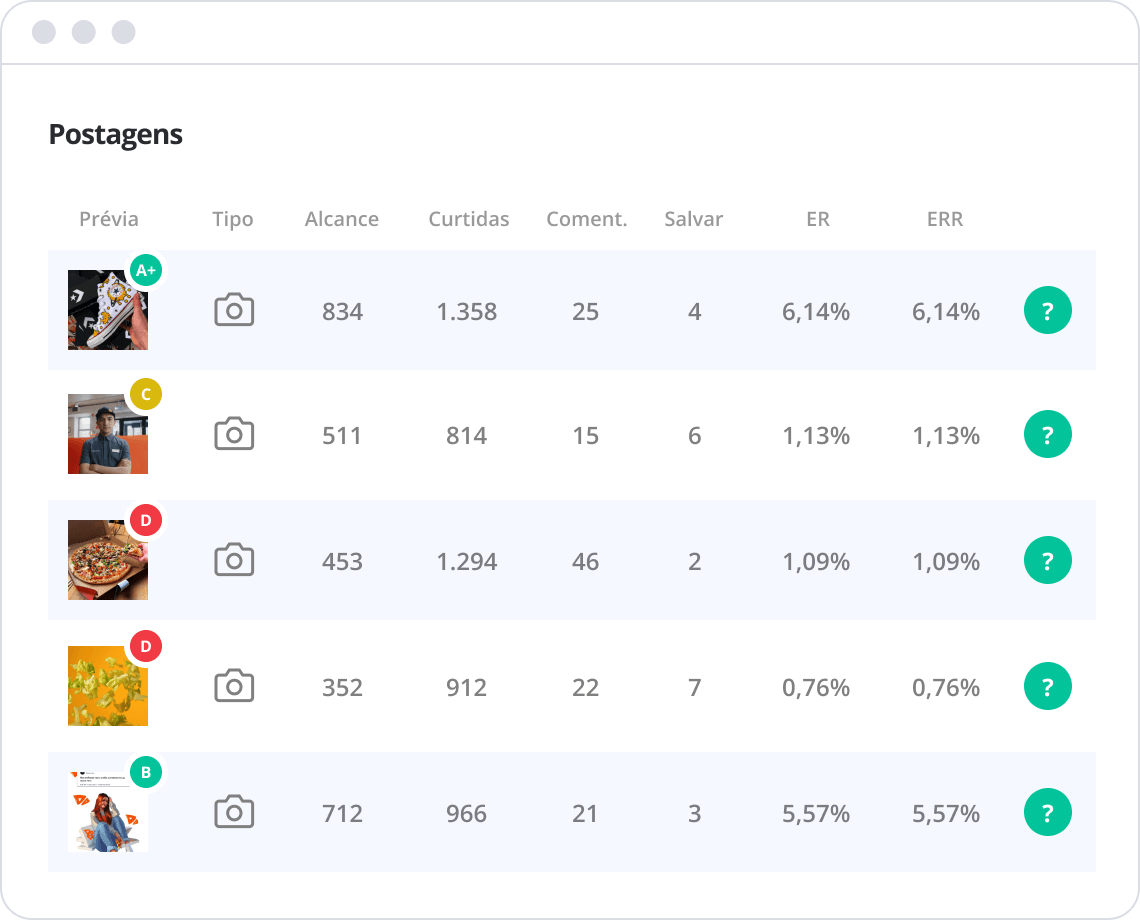
Task: Select the camera icon in the pizza row
Action: (x=234, y=561)
